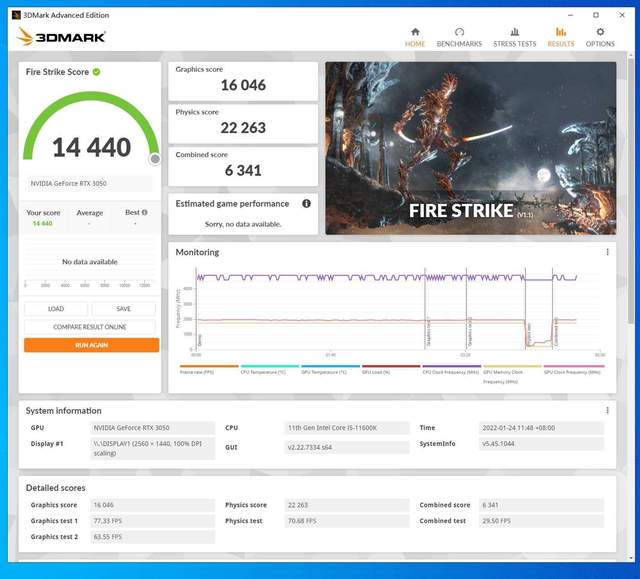The height and width of the screenshot is (579, 640).
Task: Click the Physics score 22 263 card
Action: point(243,124)
